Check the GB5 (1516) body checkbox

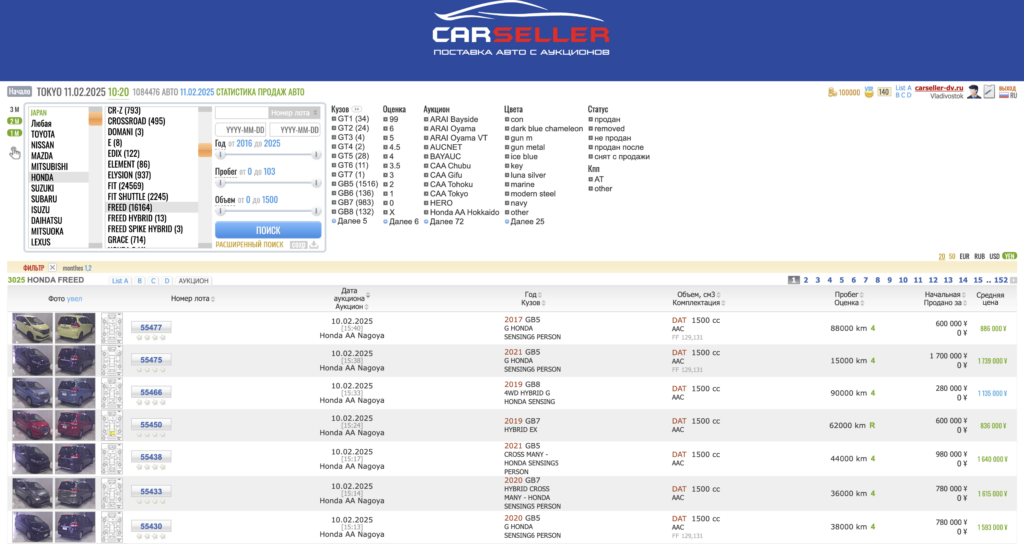coord(334,184)
